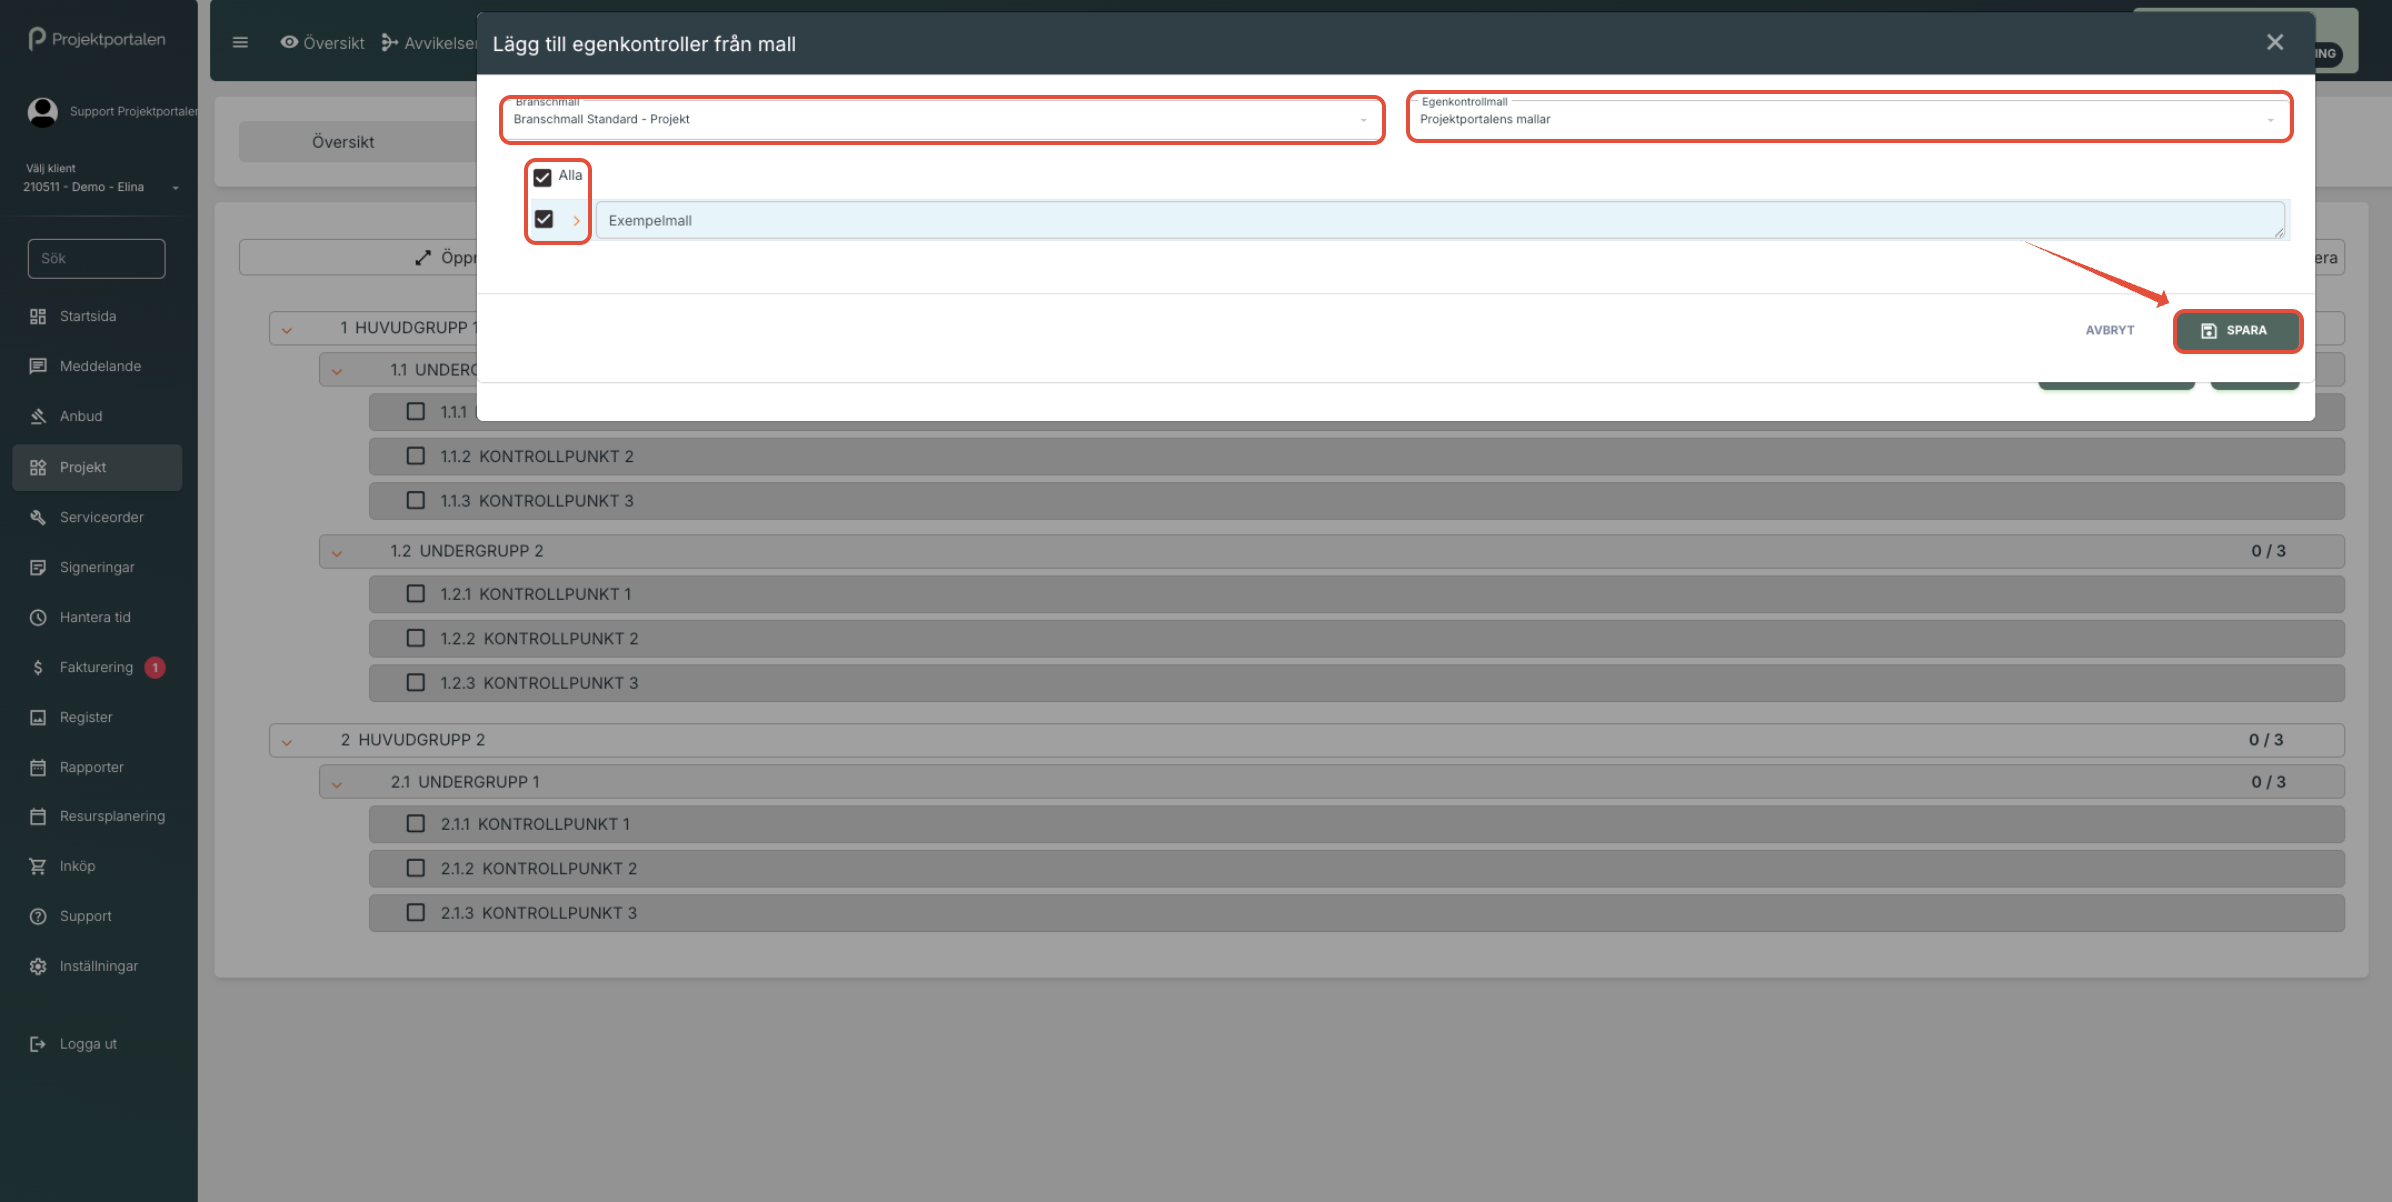Viewport: 2392px width, 1202px height.
Task: Open Inköp shopping cart icon
Action: [x=38, y=866]
